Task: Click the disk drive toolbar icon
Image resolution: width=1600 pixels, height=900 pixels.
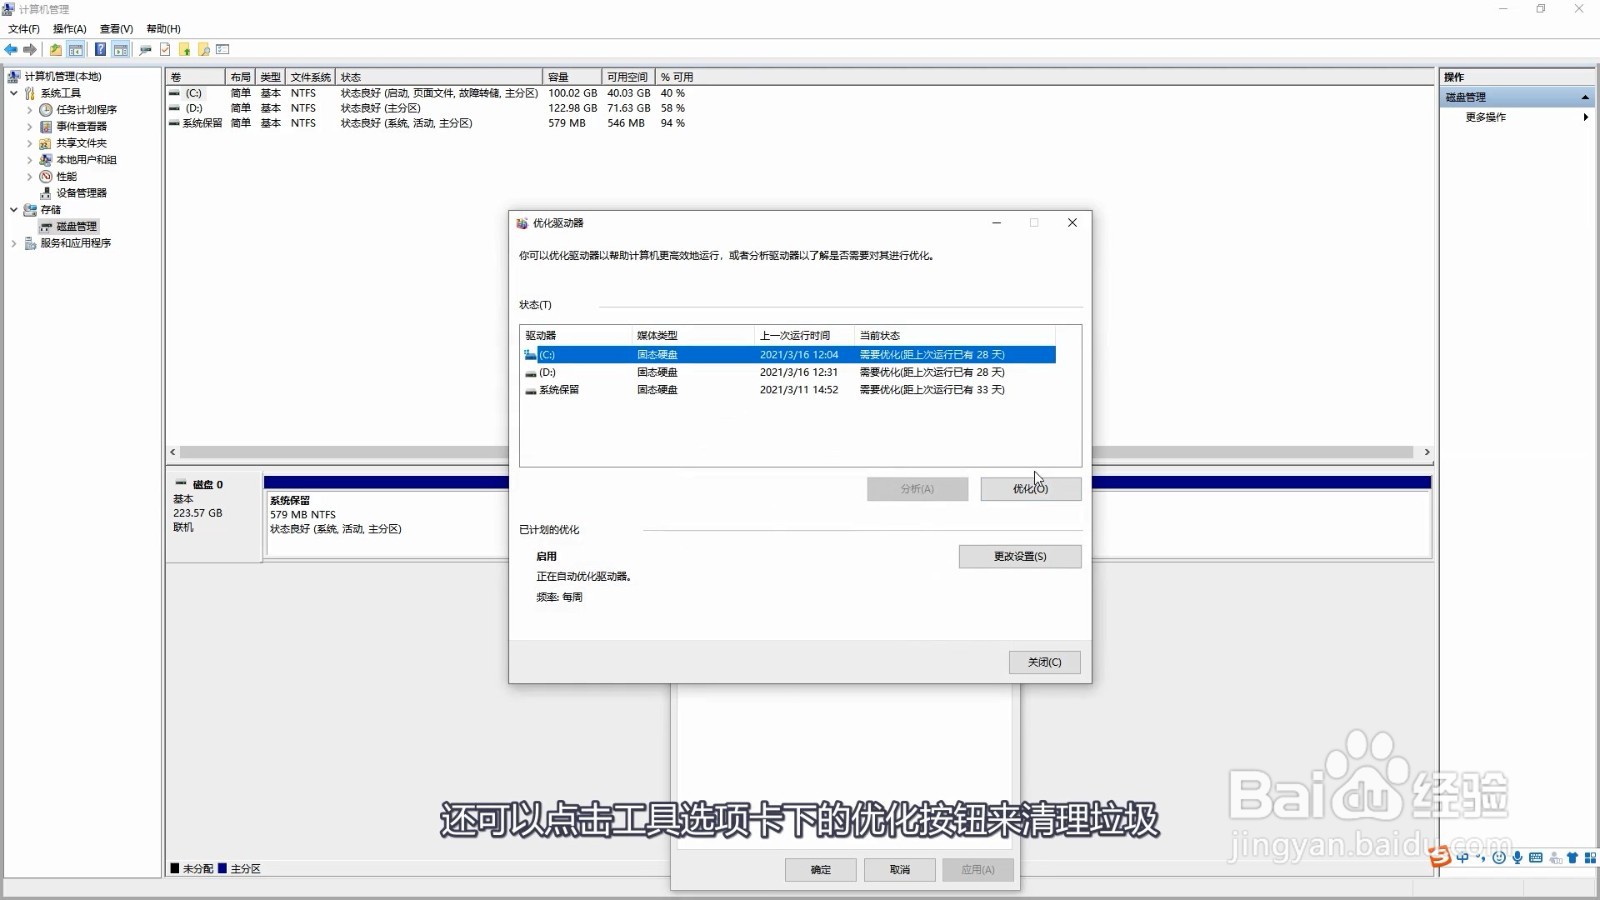Action: pyautogui.click(x=146, y=49)
